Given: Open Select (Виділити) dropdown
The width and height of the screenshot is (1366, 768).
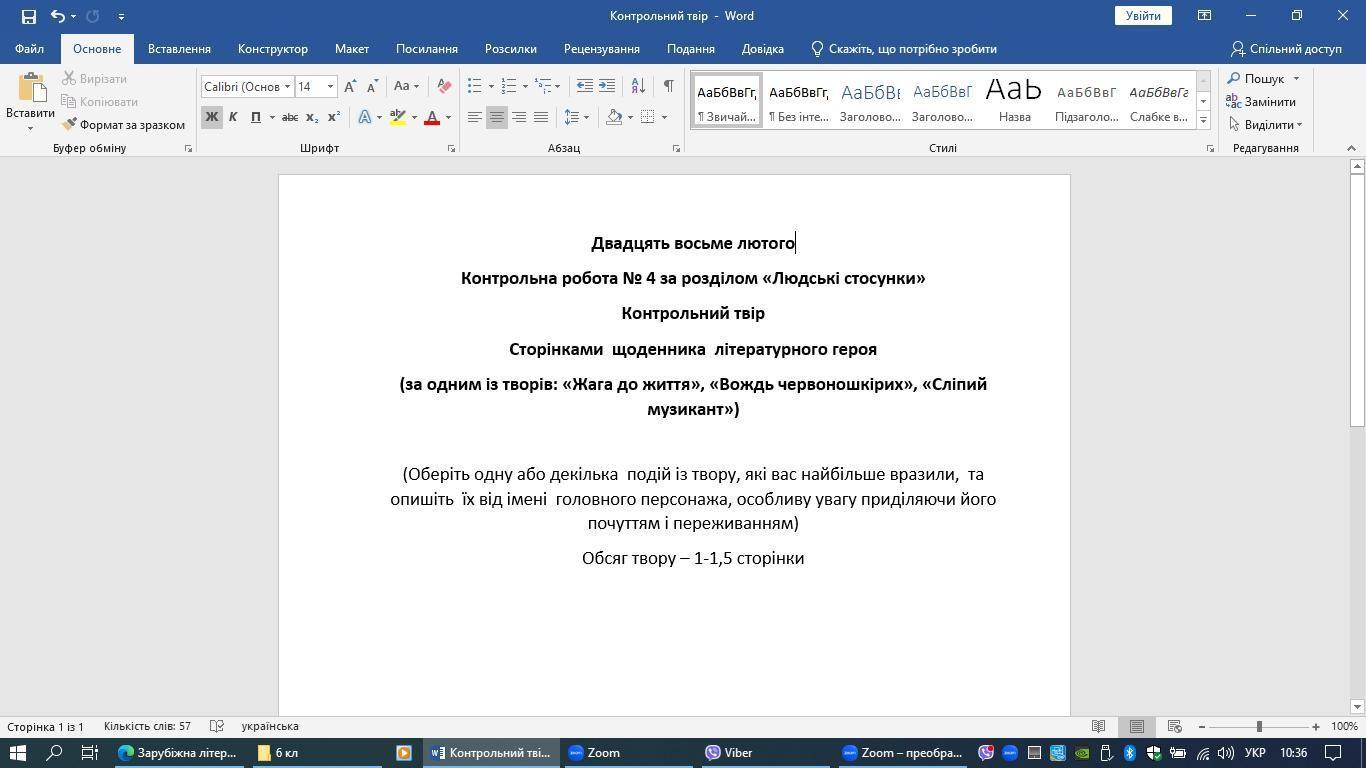Looking at the screenshot, I should point(1265,125).
